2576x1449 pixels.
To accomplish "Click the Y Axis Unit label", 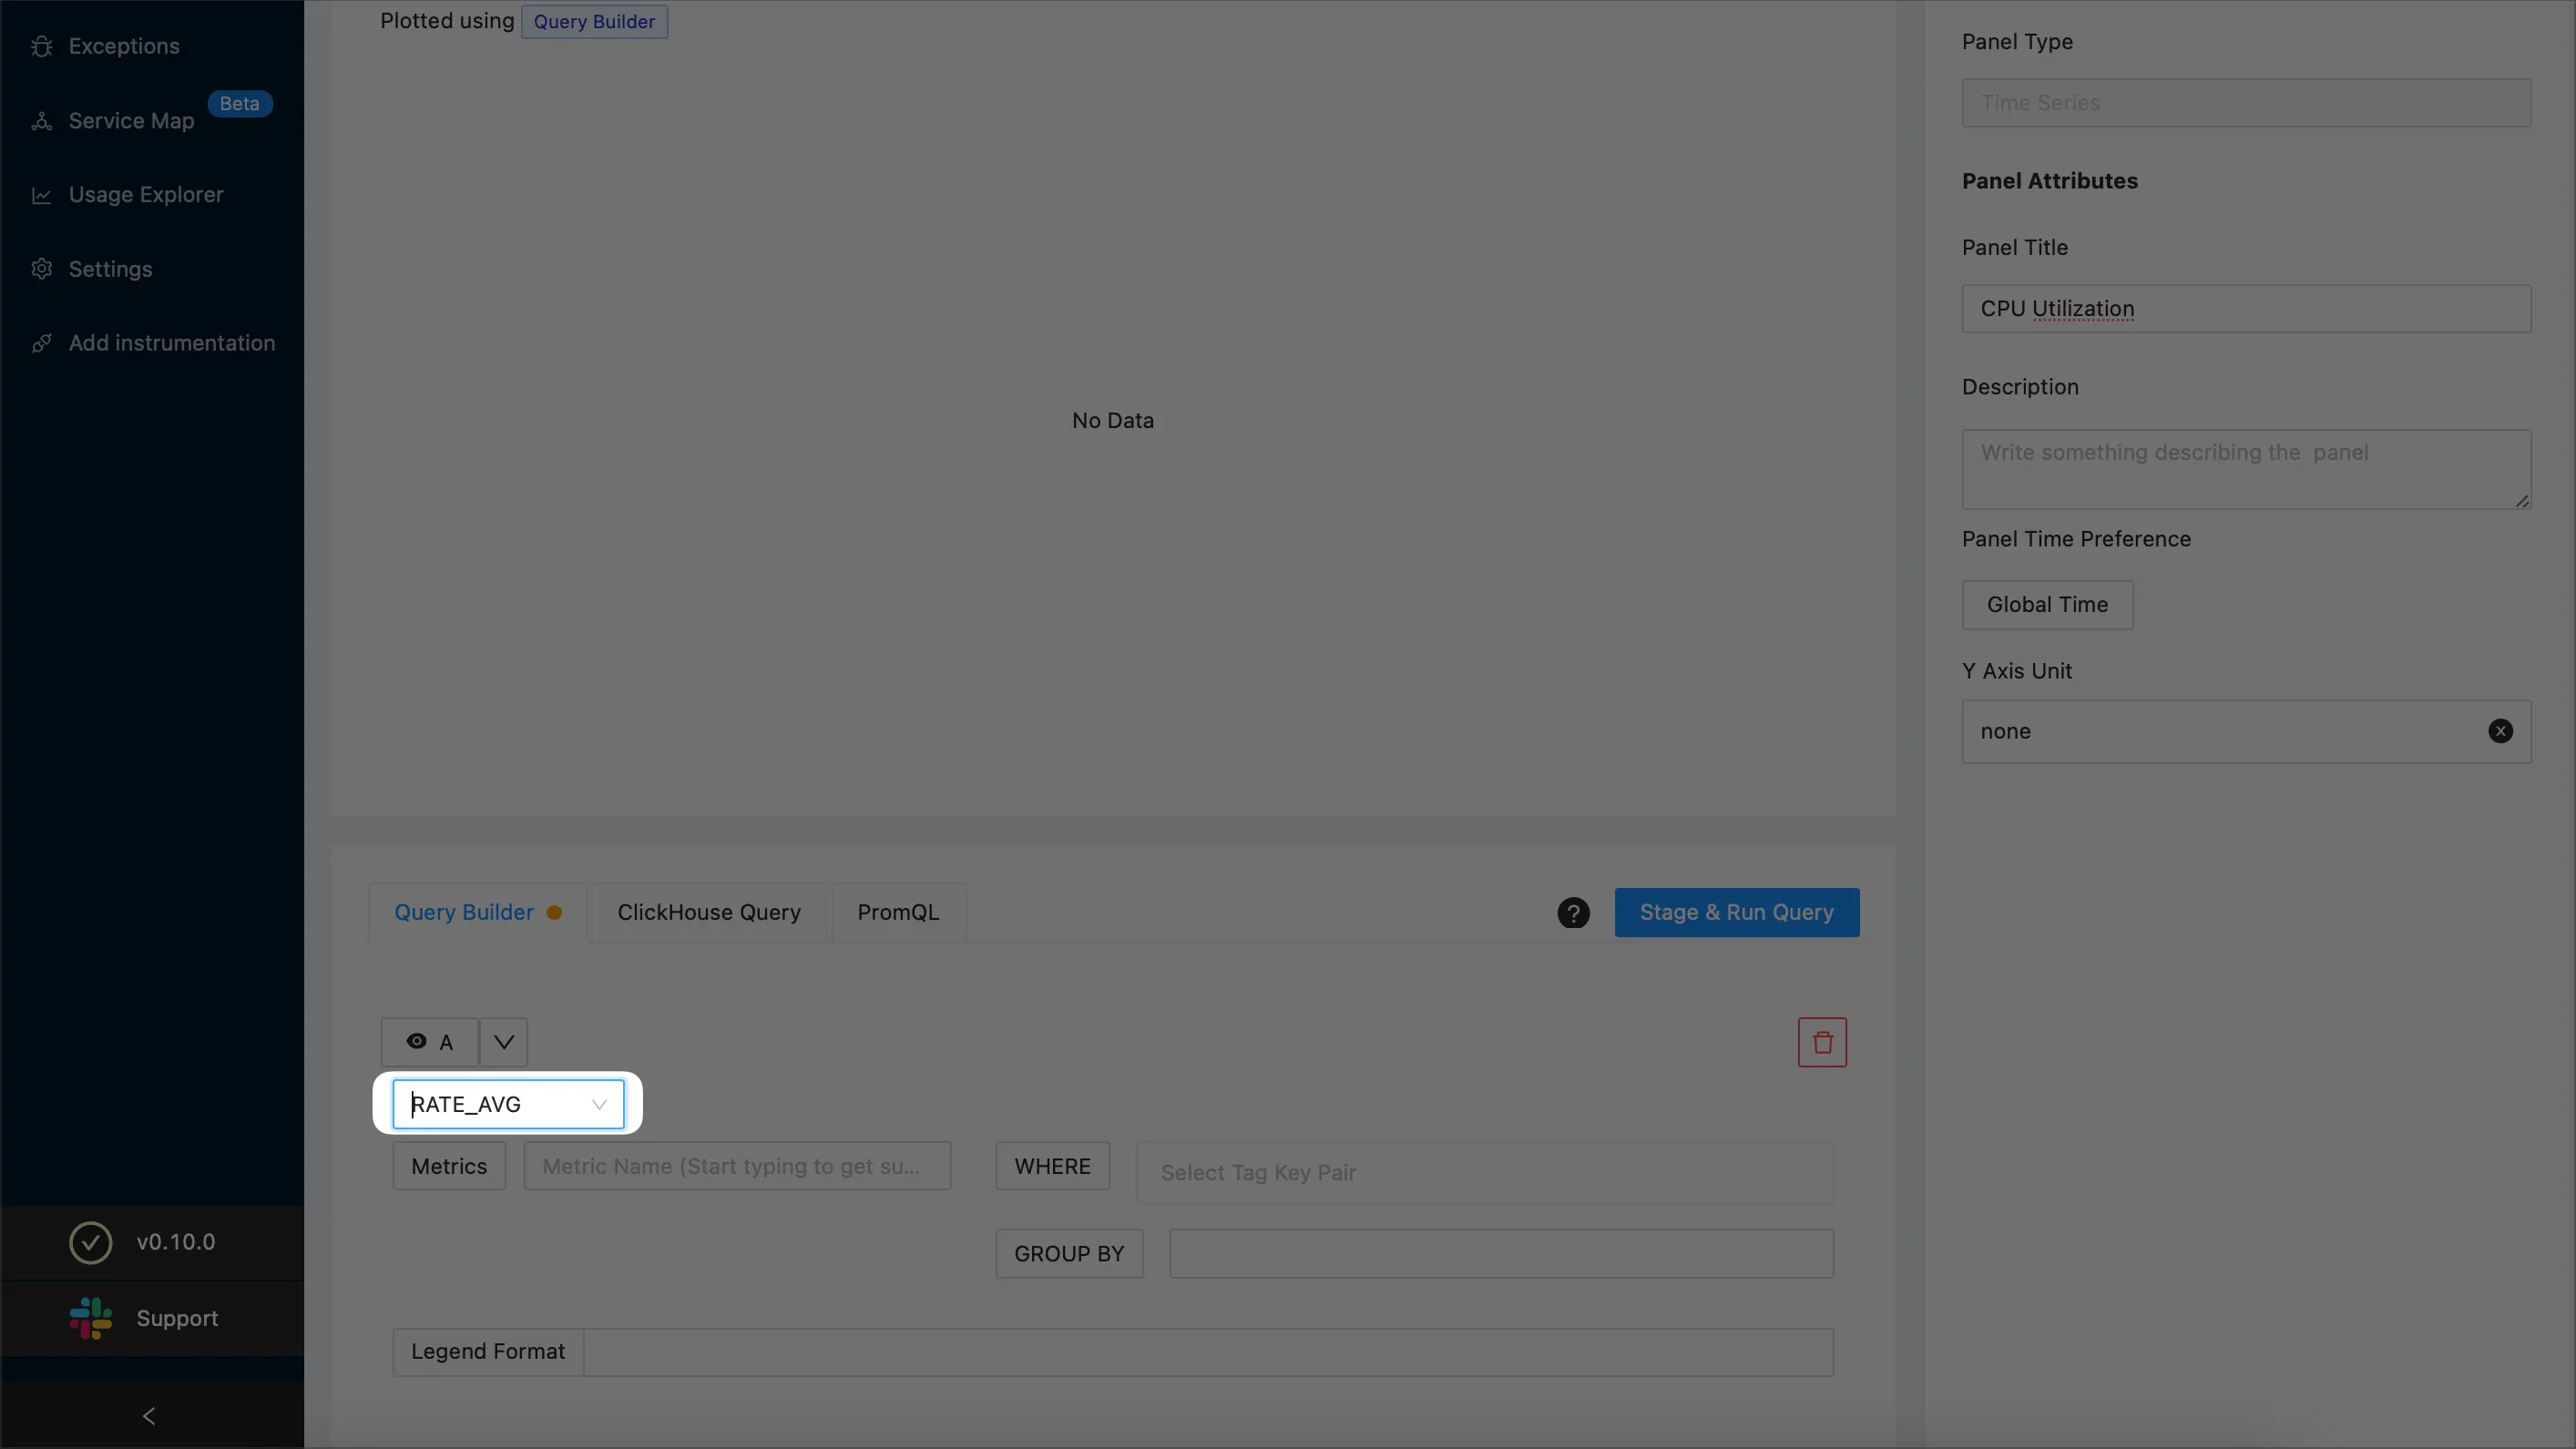I will [x=2017, y=671].
